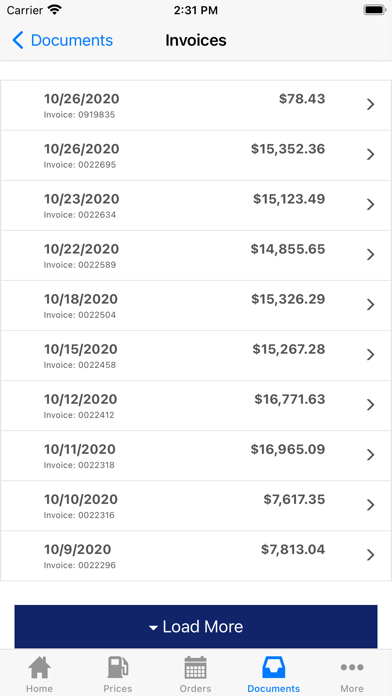Open the 10/18/2020 invoice row
The height and width of the screenshot is (696, 392).
(196, 305)
